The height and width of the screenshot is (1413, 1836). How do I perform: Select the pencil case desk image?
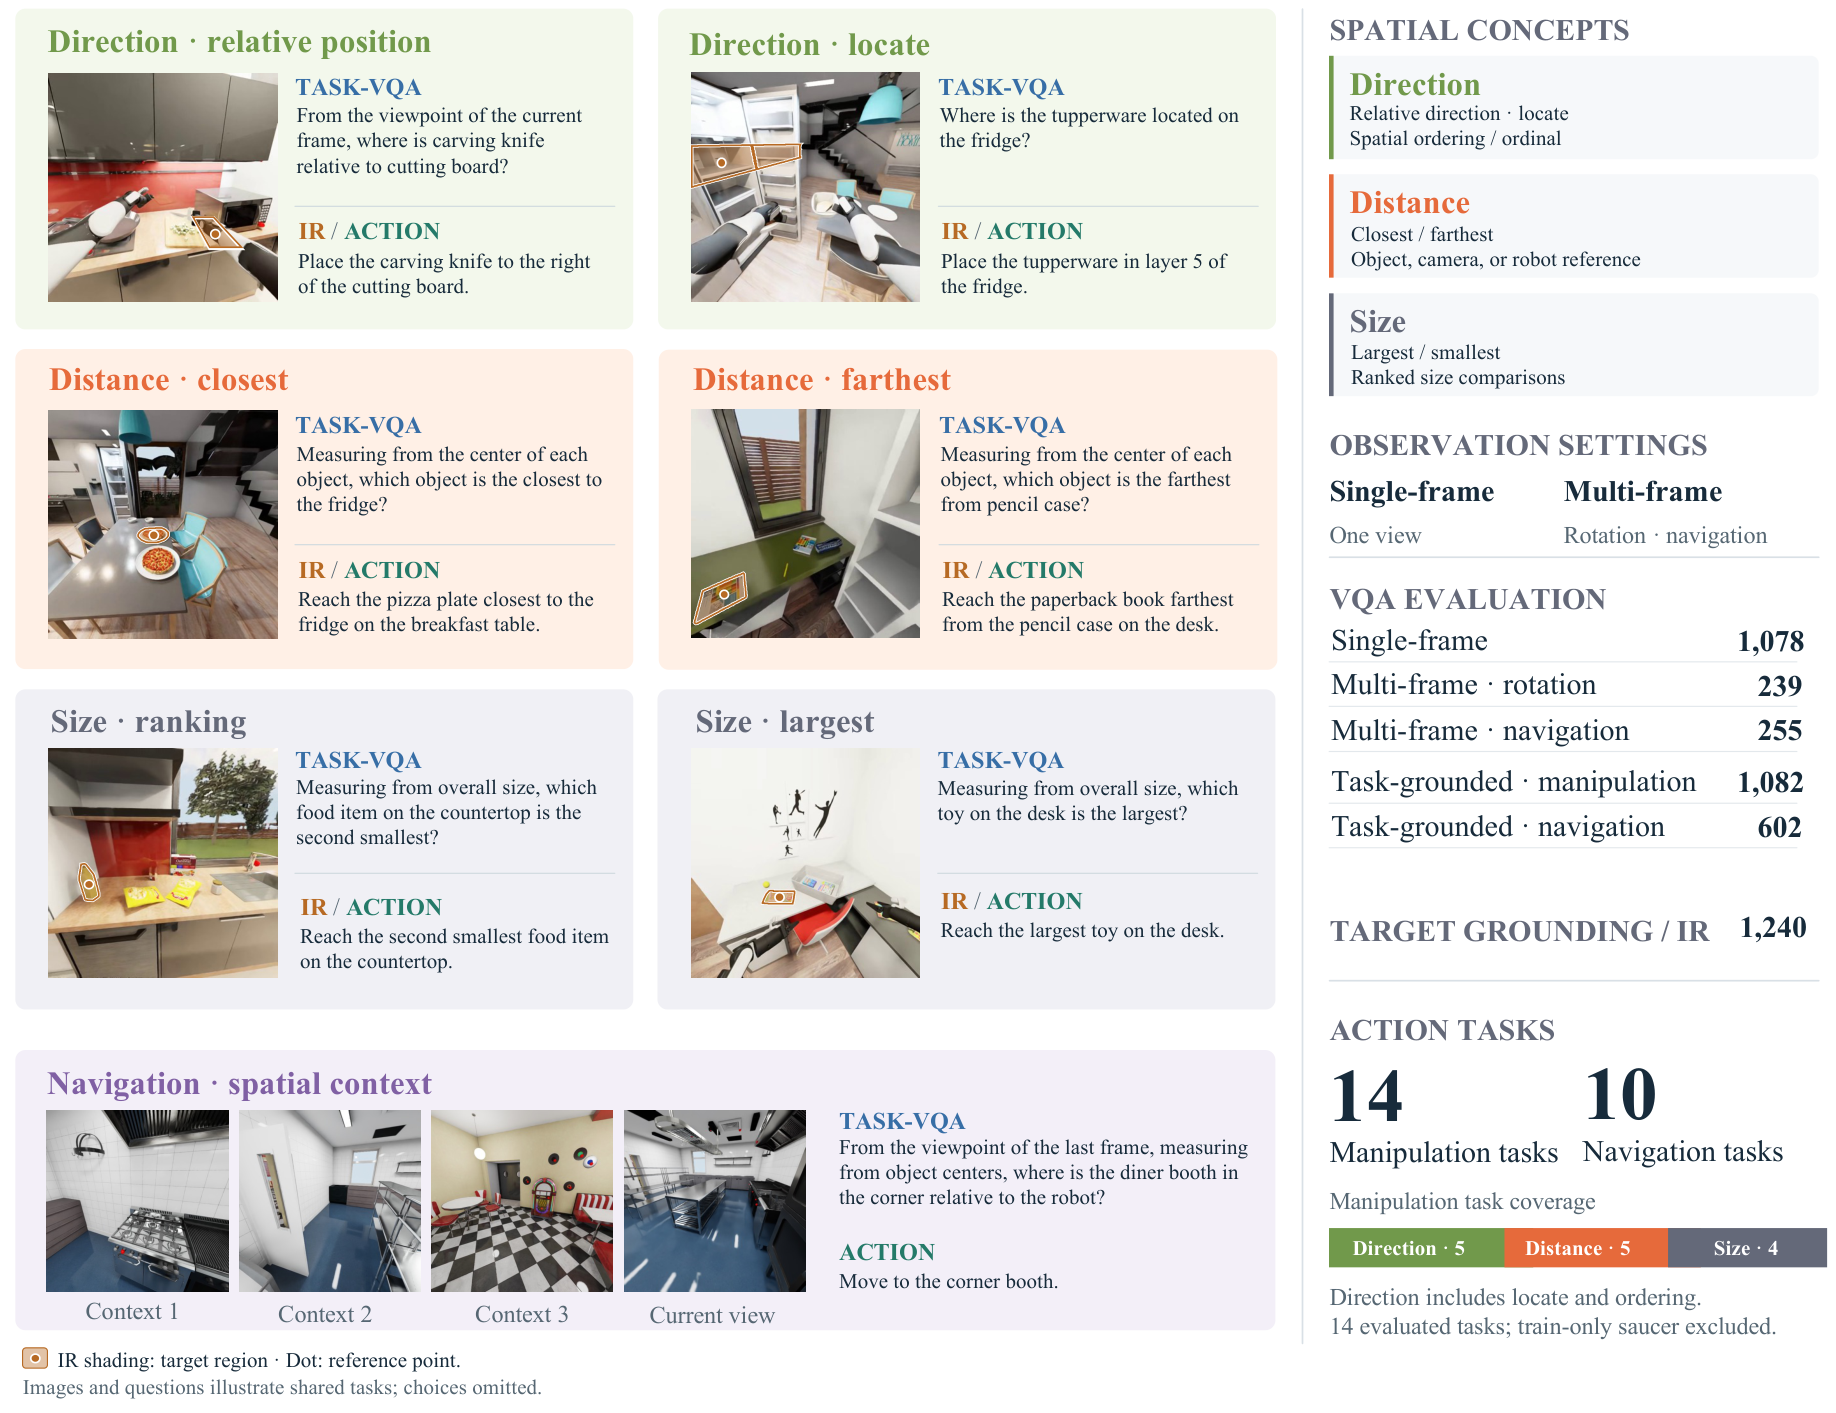805,524
